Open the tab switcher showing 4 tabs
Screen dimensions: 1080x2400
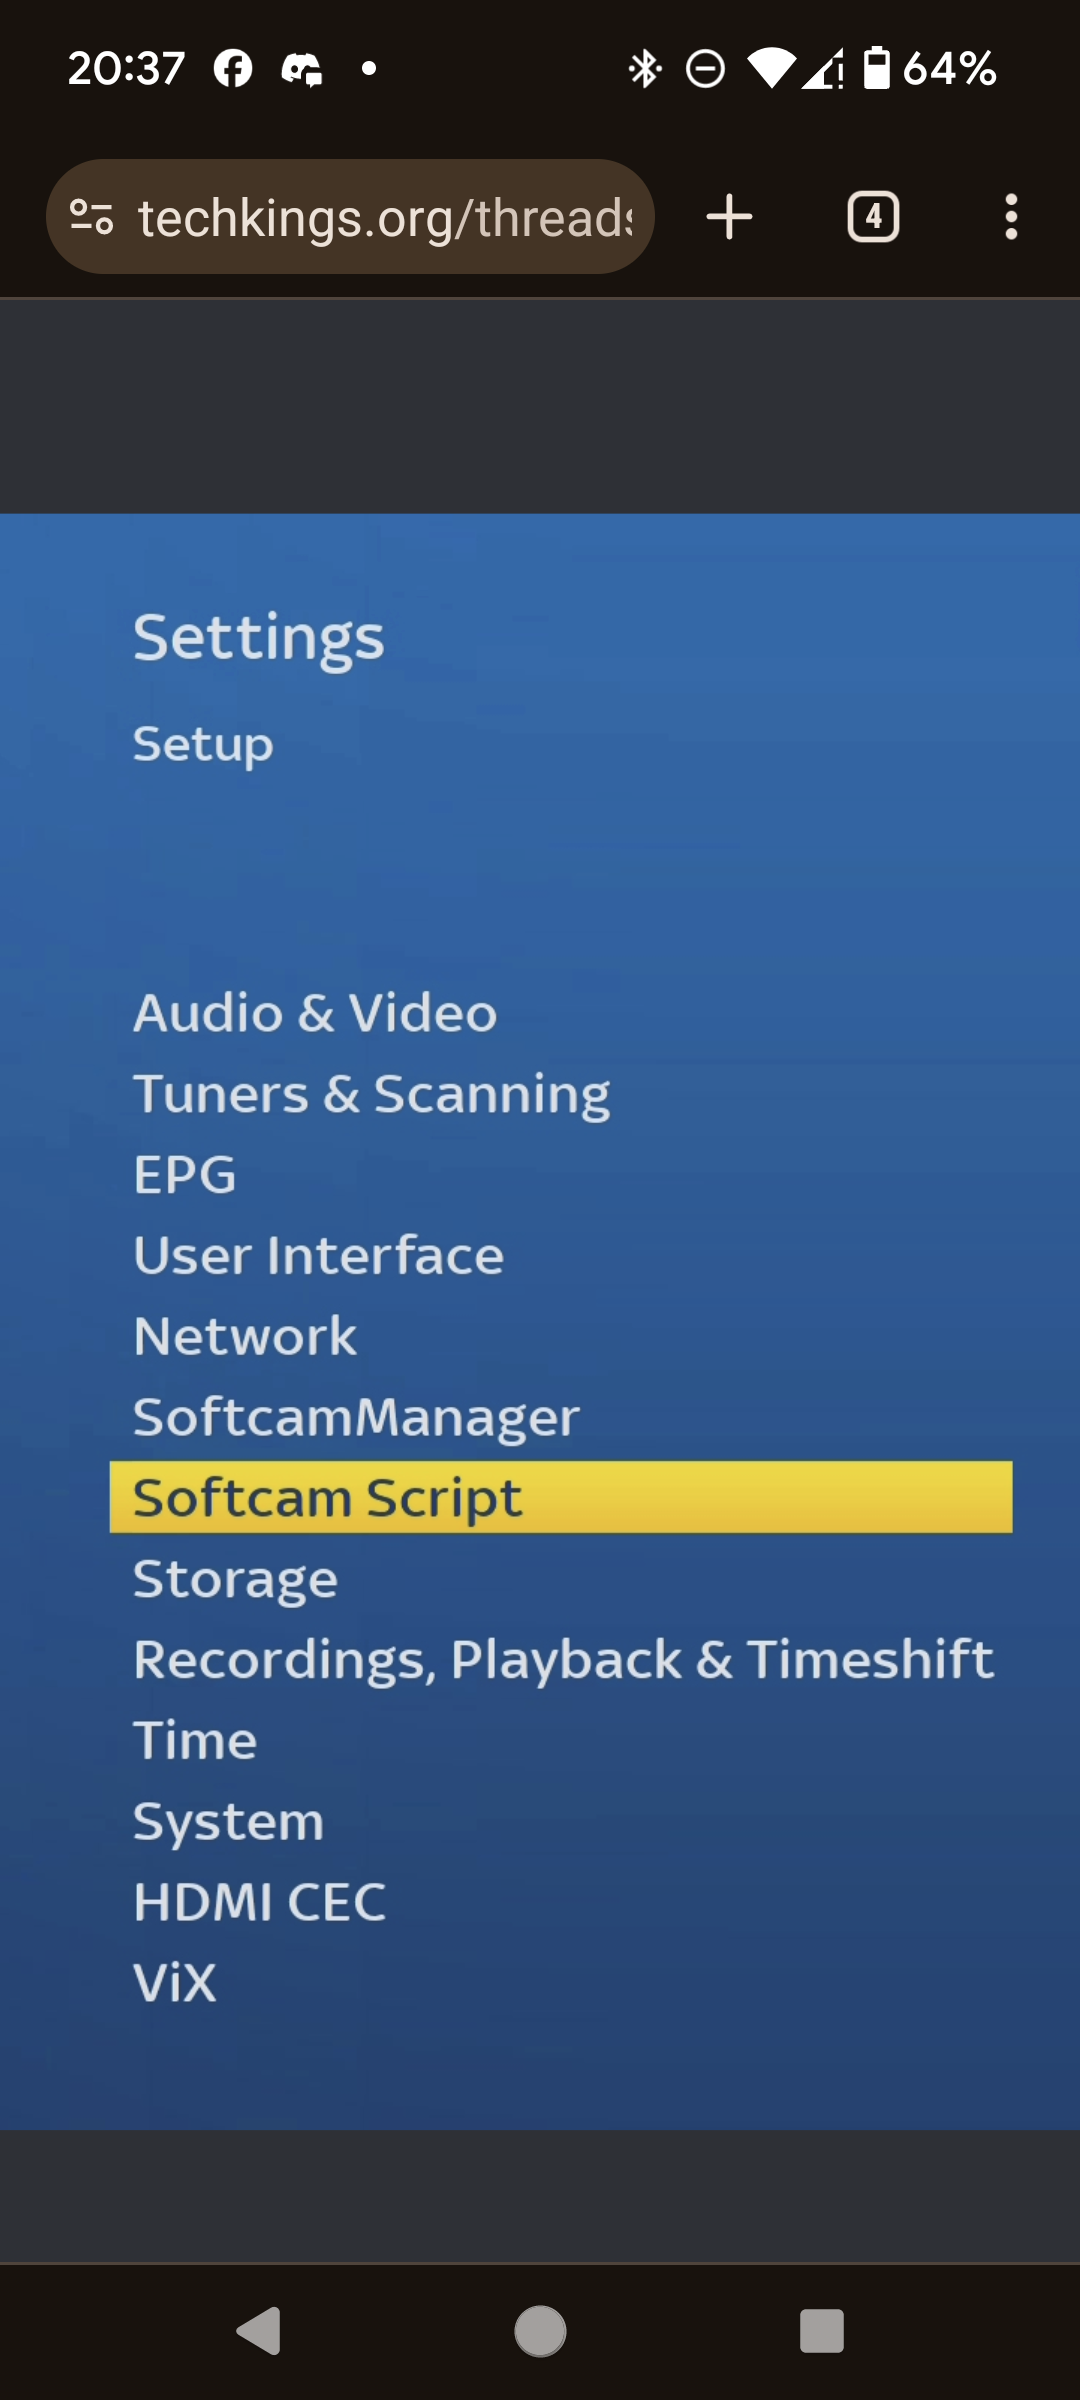[873, 217]
